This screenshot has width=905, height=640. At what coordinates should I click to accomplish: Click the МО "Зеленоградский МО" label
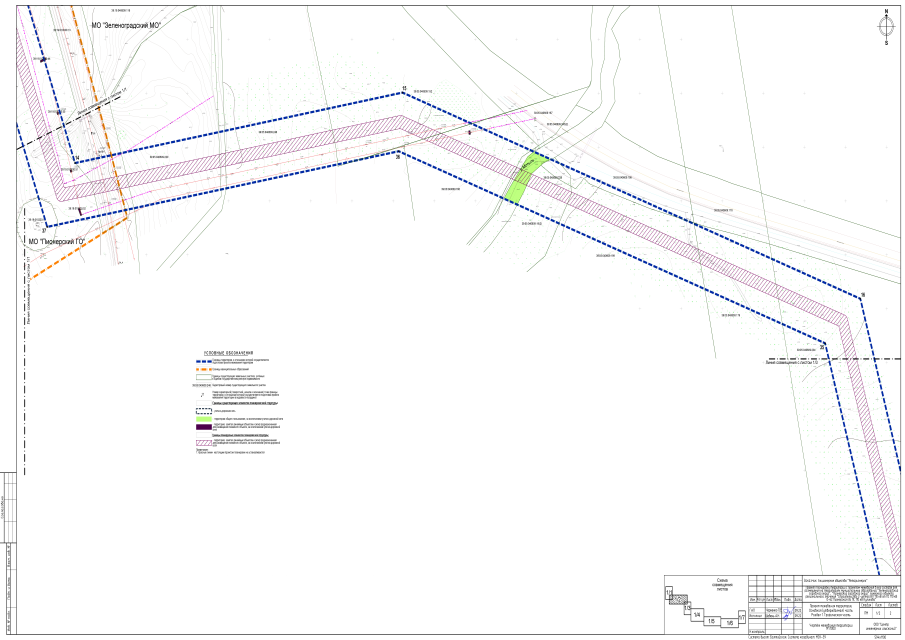click(x=125, y=24)
